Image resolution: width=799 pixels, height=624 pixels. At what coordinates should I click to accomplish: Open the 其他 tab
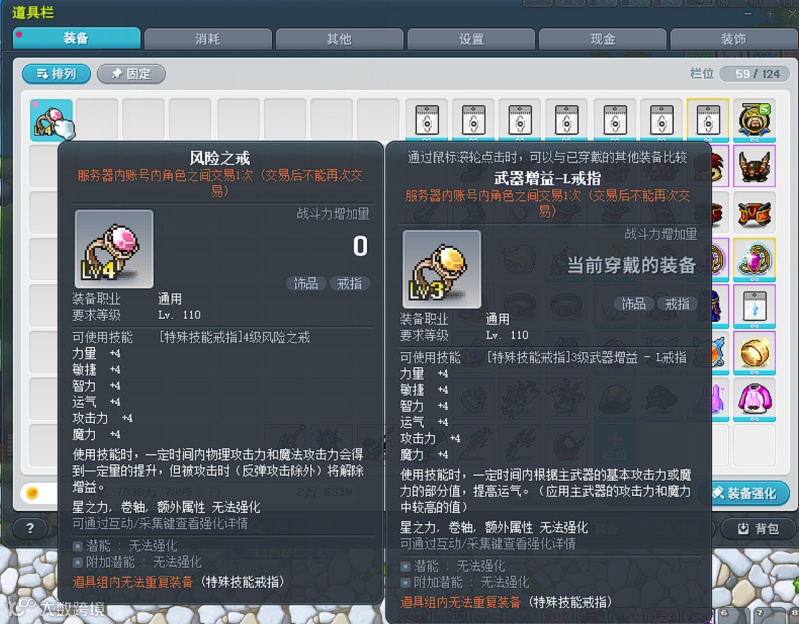tap(339, 39)
